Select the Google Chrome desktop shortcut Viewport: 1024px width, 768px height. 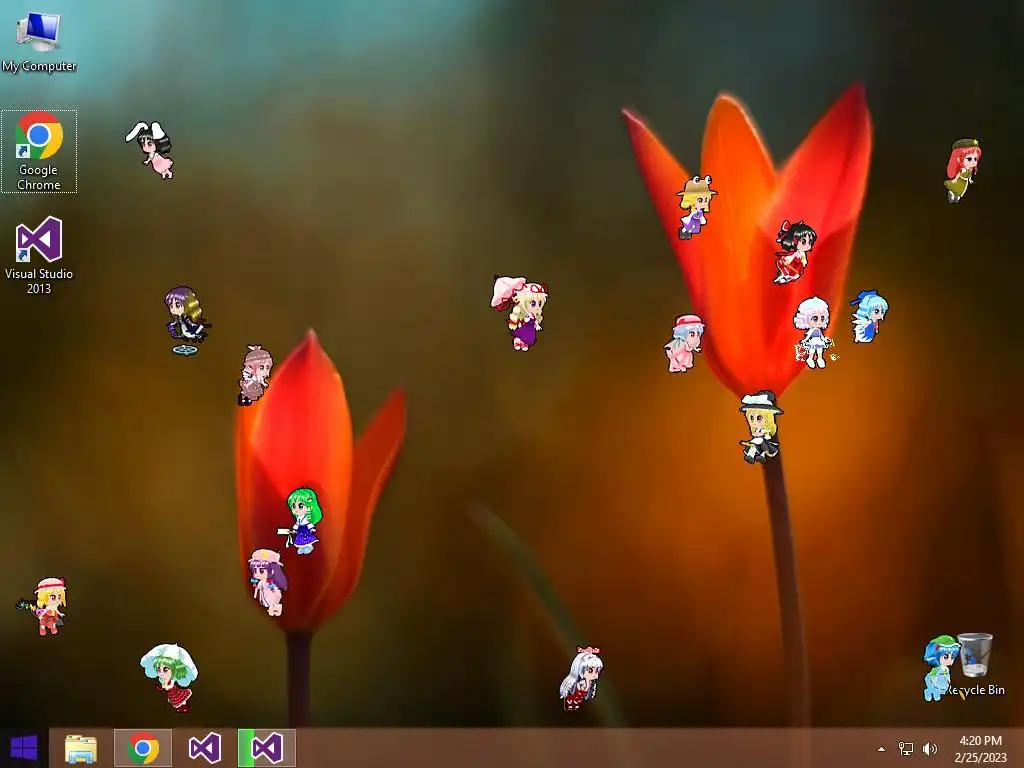coord(39,152)
